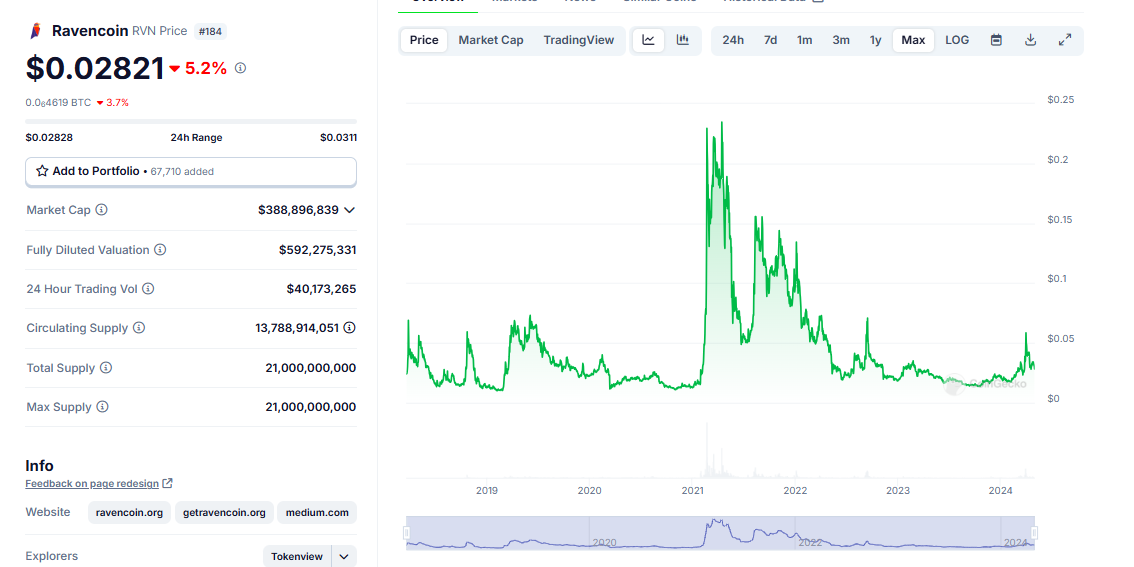The height and width of the screenshot is (567, 1134).
Task: Click the $0.25 y-axis label
Action: pyautogui.click(x=1060, y=100)
